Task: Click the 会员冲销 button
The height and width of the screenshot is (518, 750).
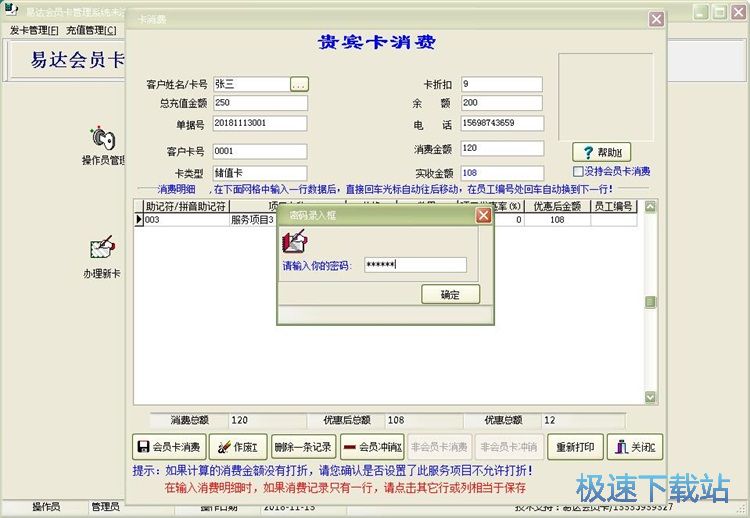Action: coord(373,447)
